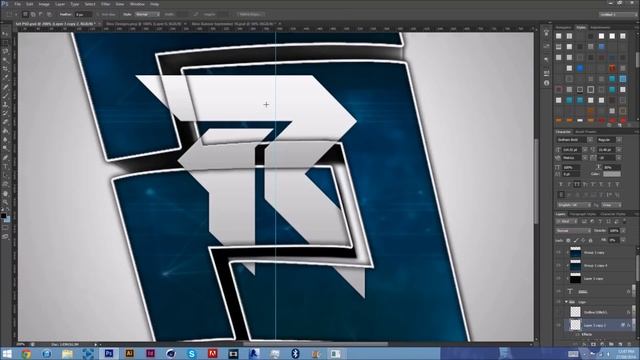Select the Hand tool
Viewport: 640px width, 360px height.
[5, 193]
